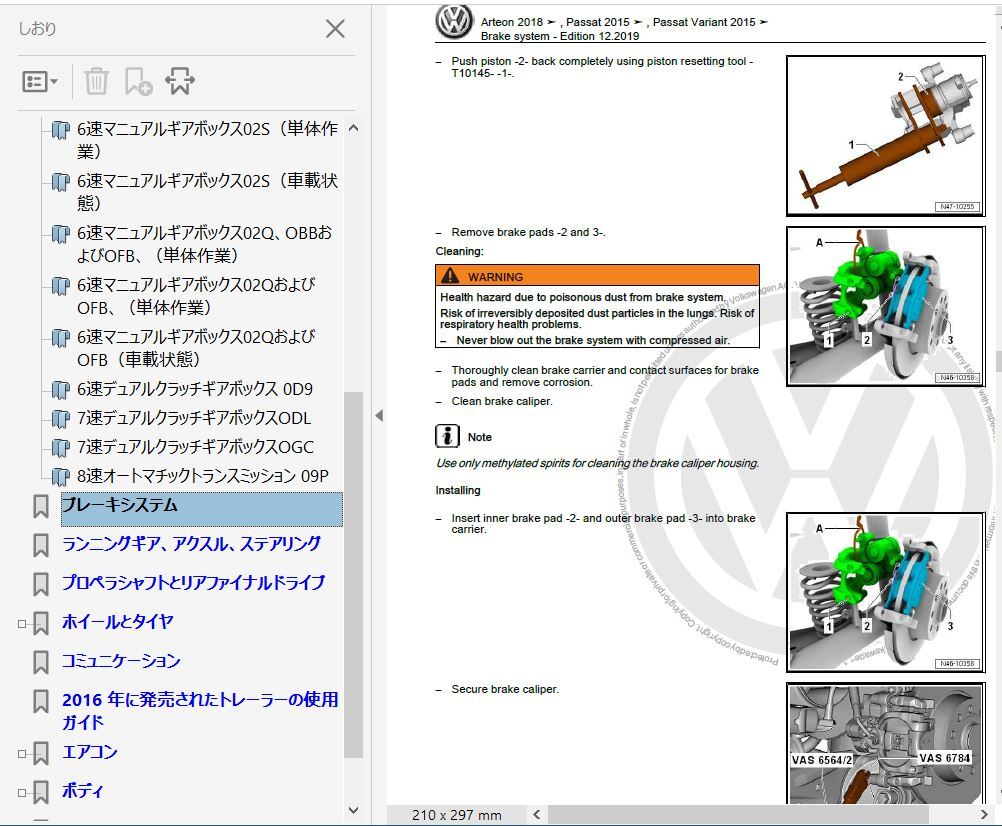Open bookmark 6速デュアルクラッチギアボックス 0D9
The width and height of the screenshot is (1002, 826).
point(195,388)
